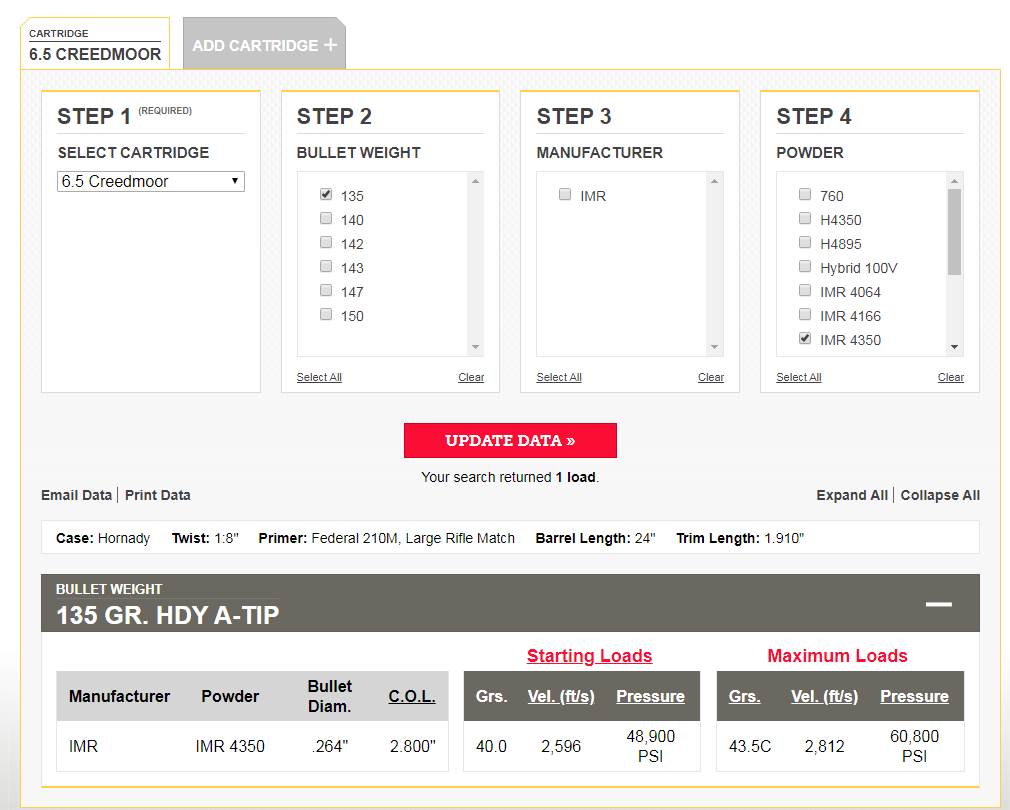Uncheck the 135 bullet weight checkbox
This screenshot has height=810, width=1010.
[326, 194]
